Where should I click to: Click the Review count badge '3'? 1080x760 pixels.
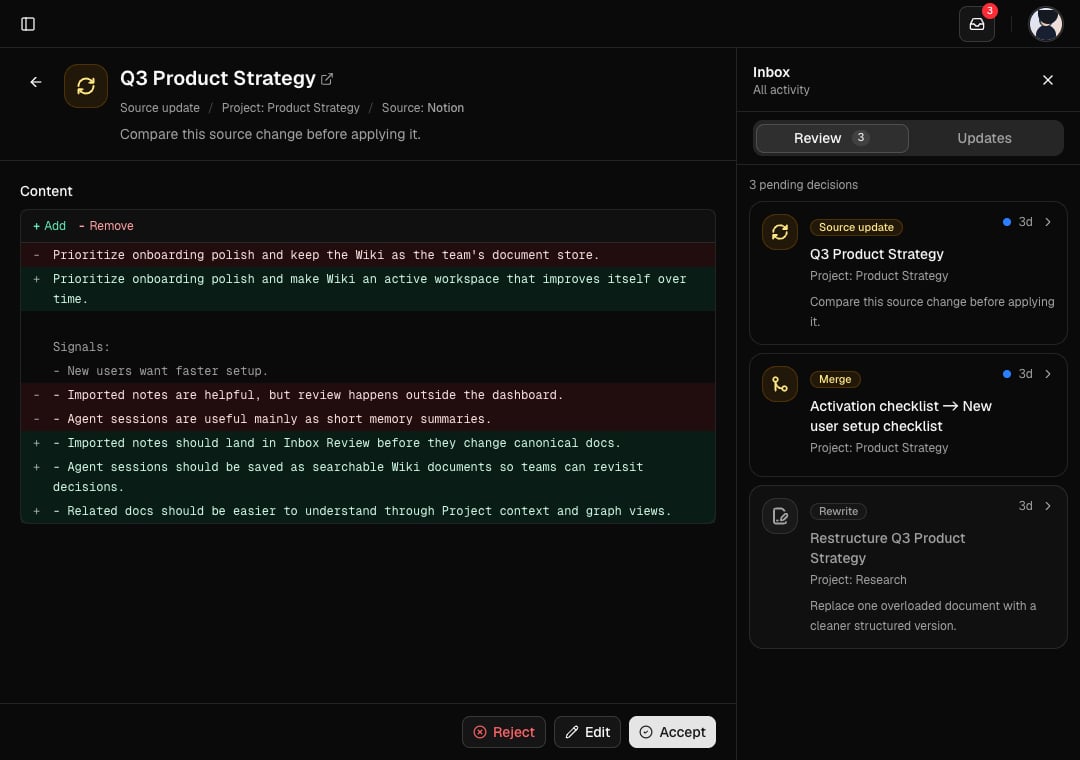pos(860,137)
